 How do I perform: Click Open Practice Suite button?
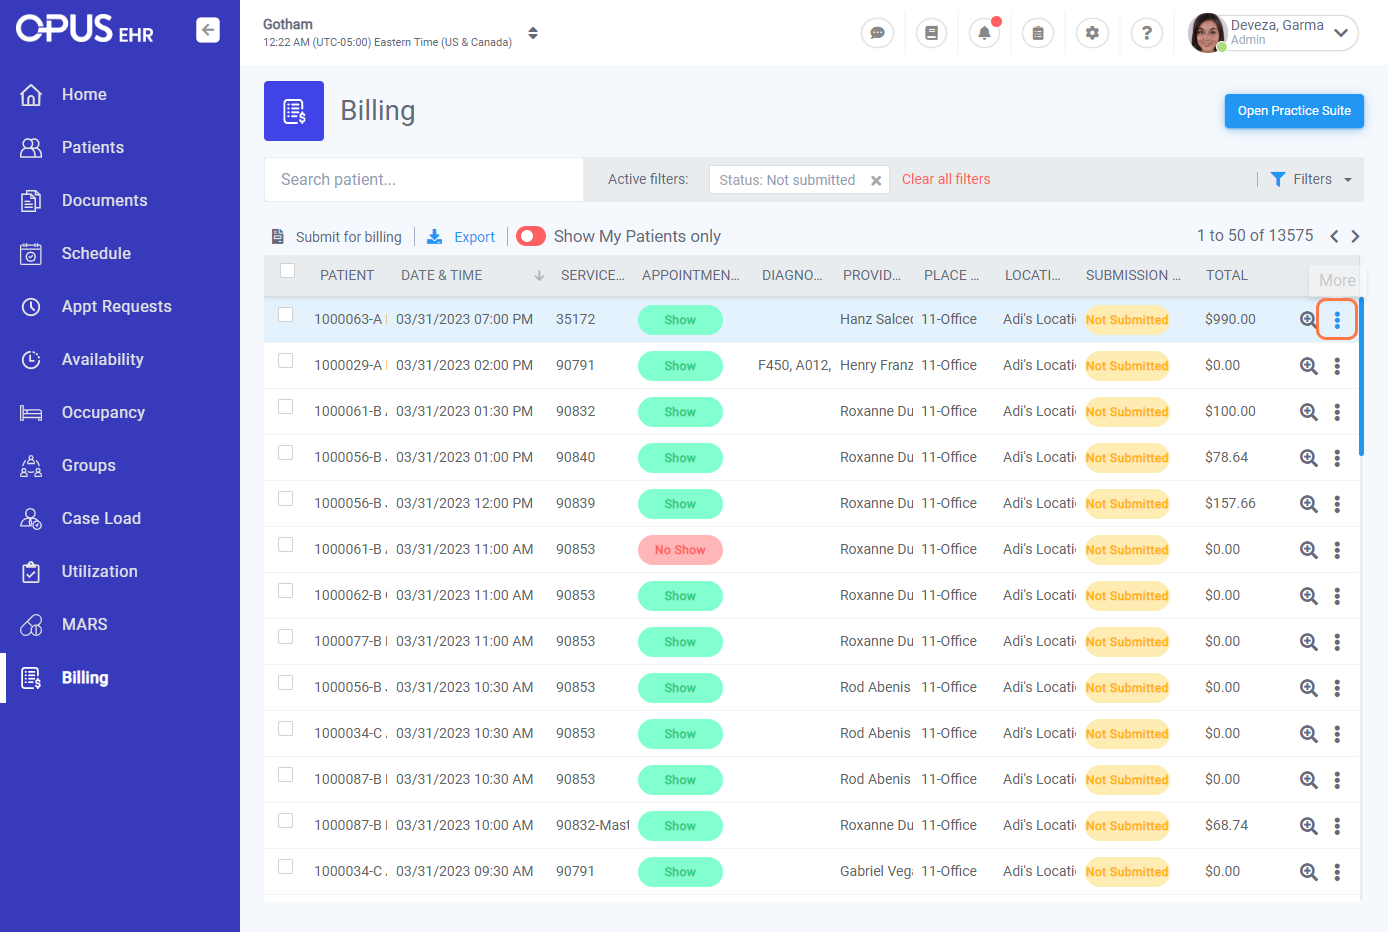1294,111
